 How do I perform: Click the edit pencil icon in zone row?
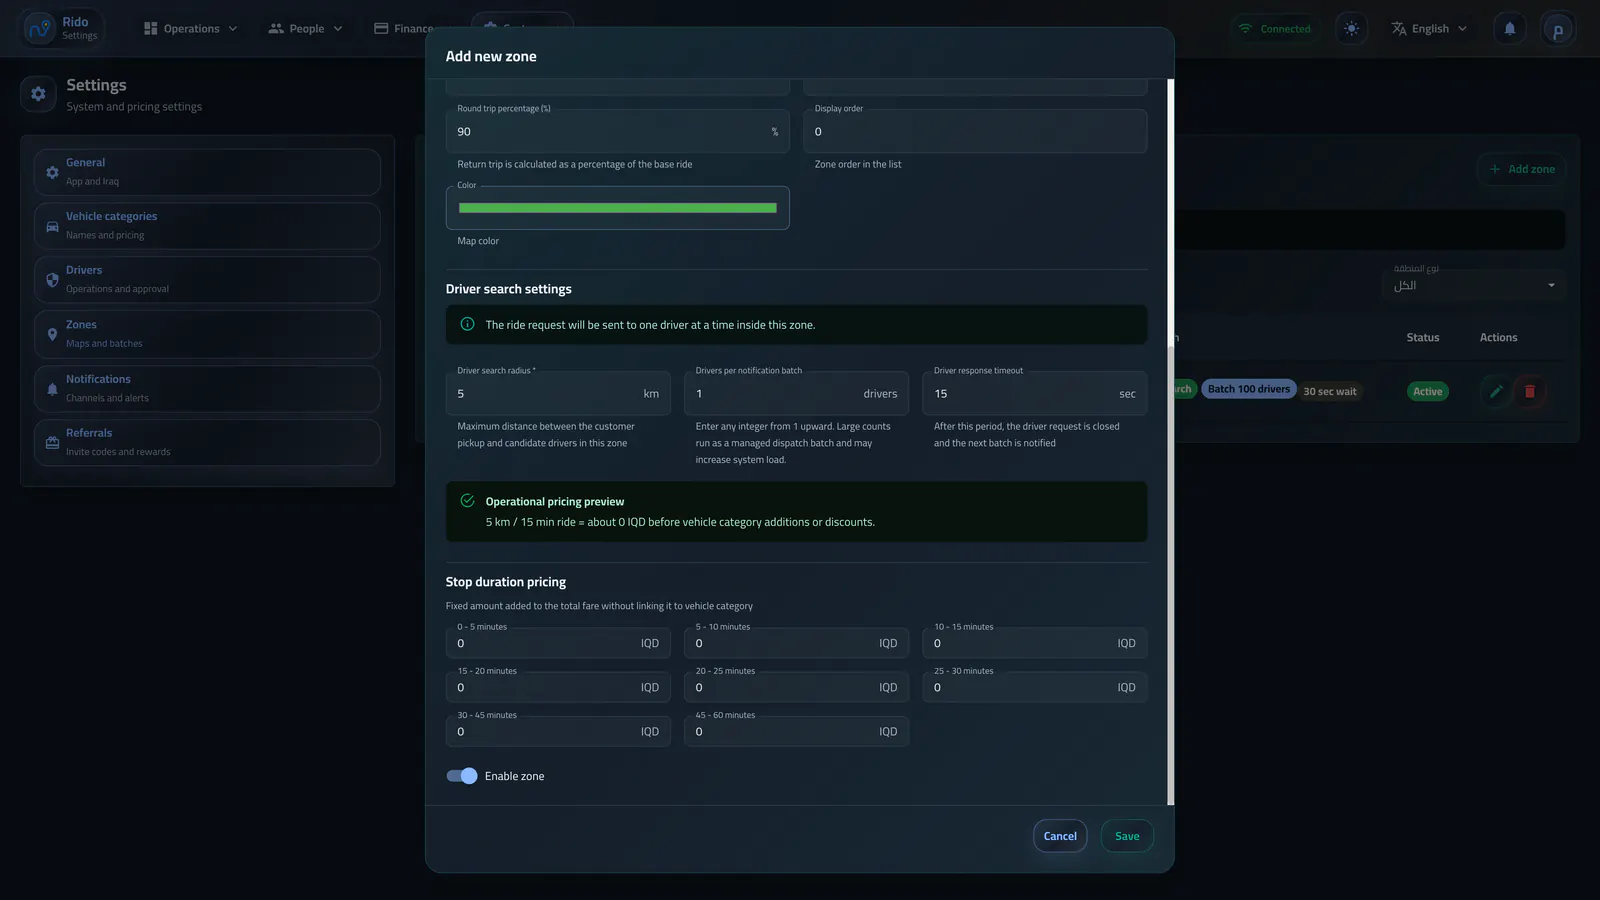(x=1496, y=391)
